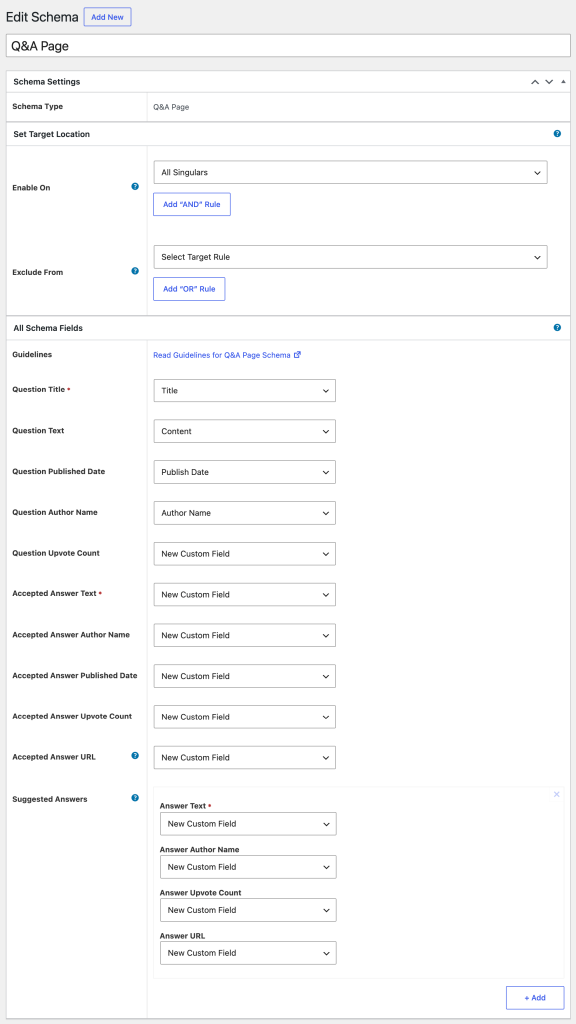Viewport: 576px width, 1024px height.
Task: Edit the Q&A Page title field
Action: tap(288, 46)
